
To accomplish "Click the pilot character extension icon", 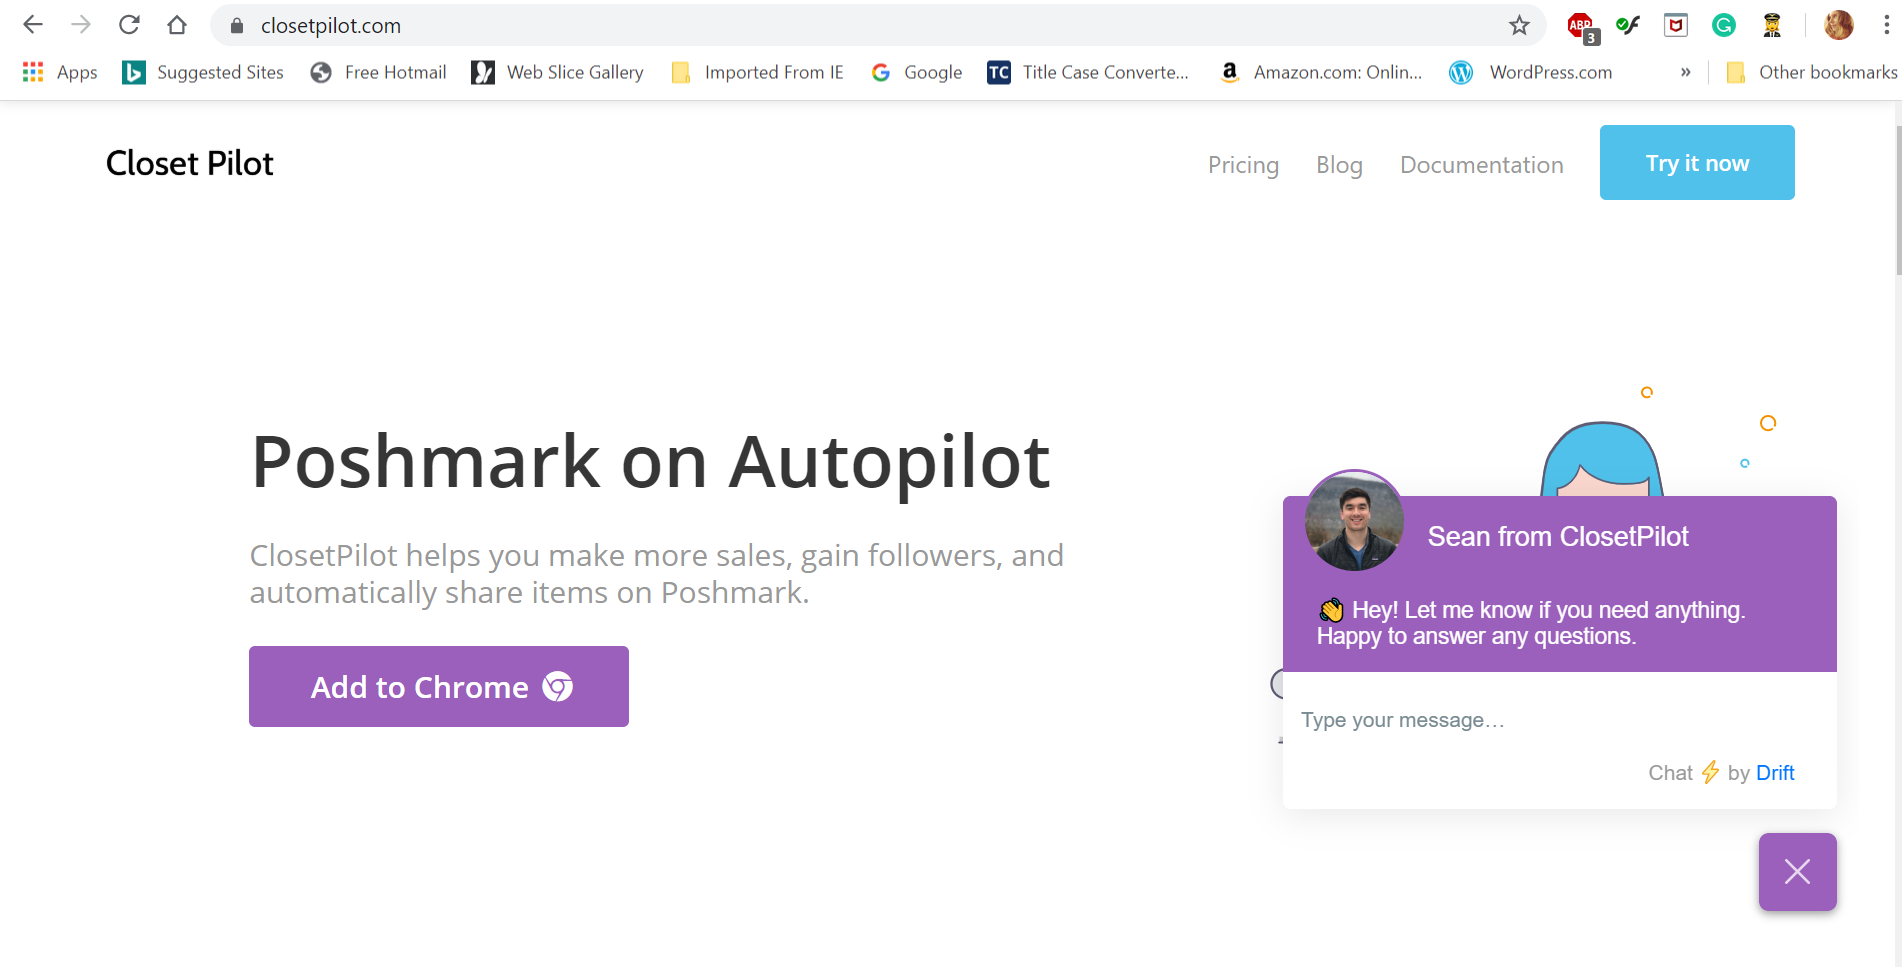I will click(x=1772, y=26).
